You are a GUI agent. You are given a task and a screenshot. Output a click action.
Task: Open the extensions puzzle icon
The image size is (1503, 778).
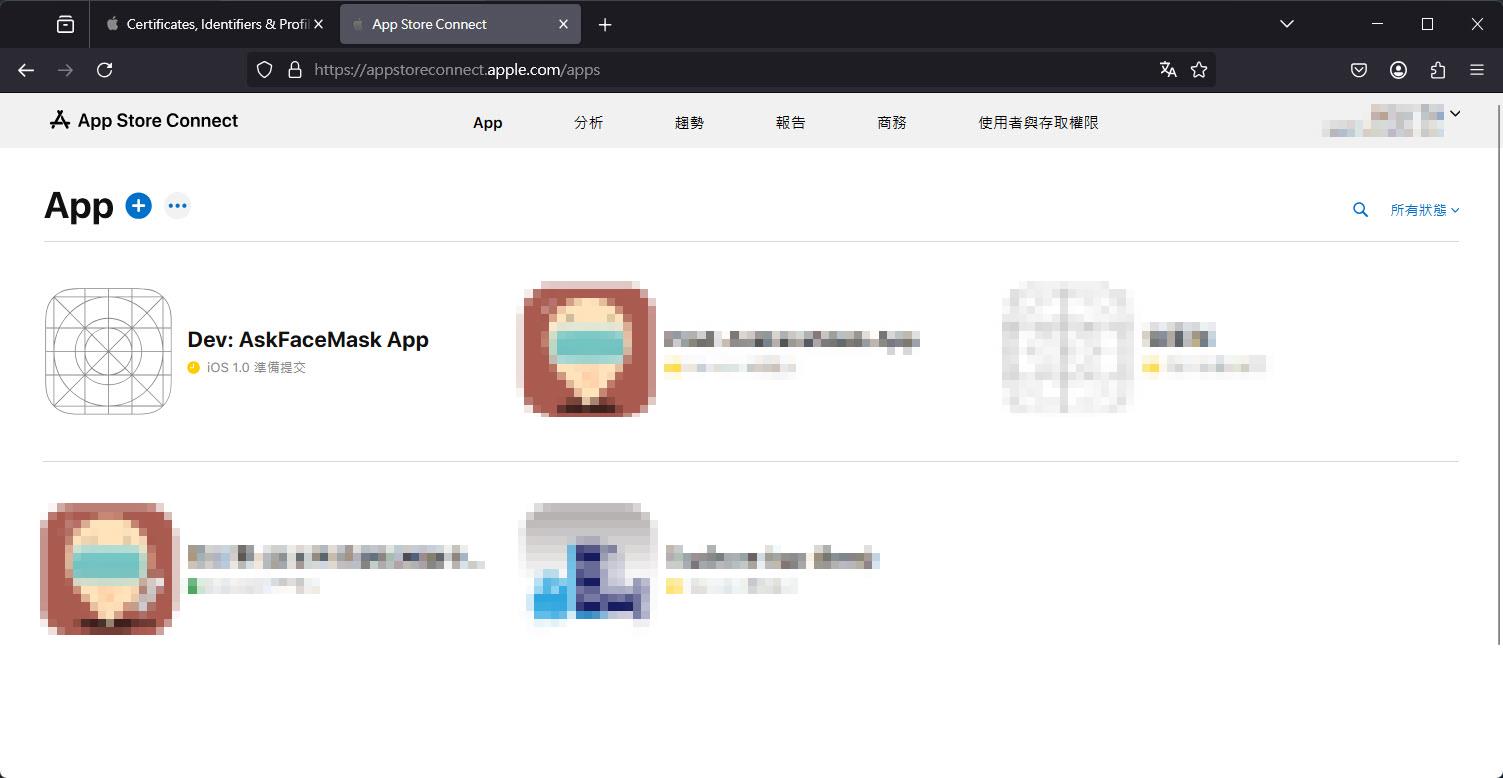tap(1438, 70)
